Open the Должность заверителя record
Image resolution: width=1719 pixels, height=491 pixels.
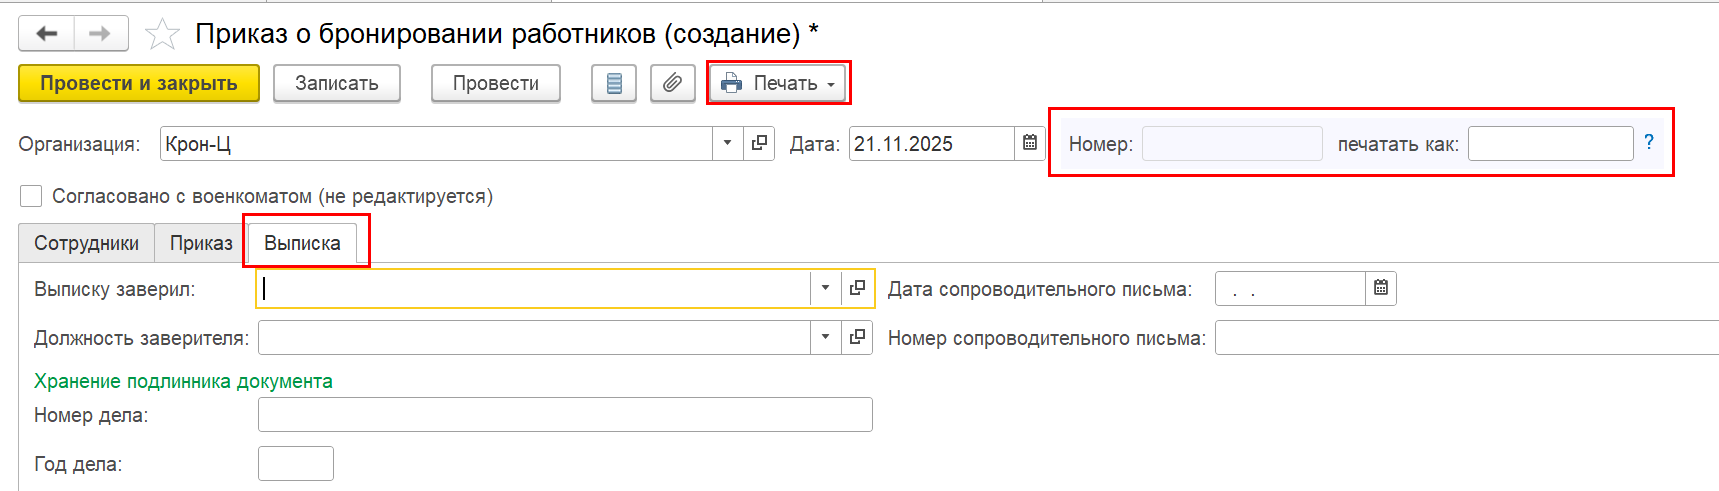857,338
